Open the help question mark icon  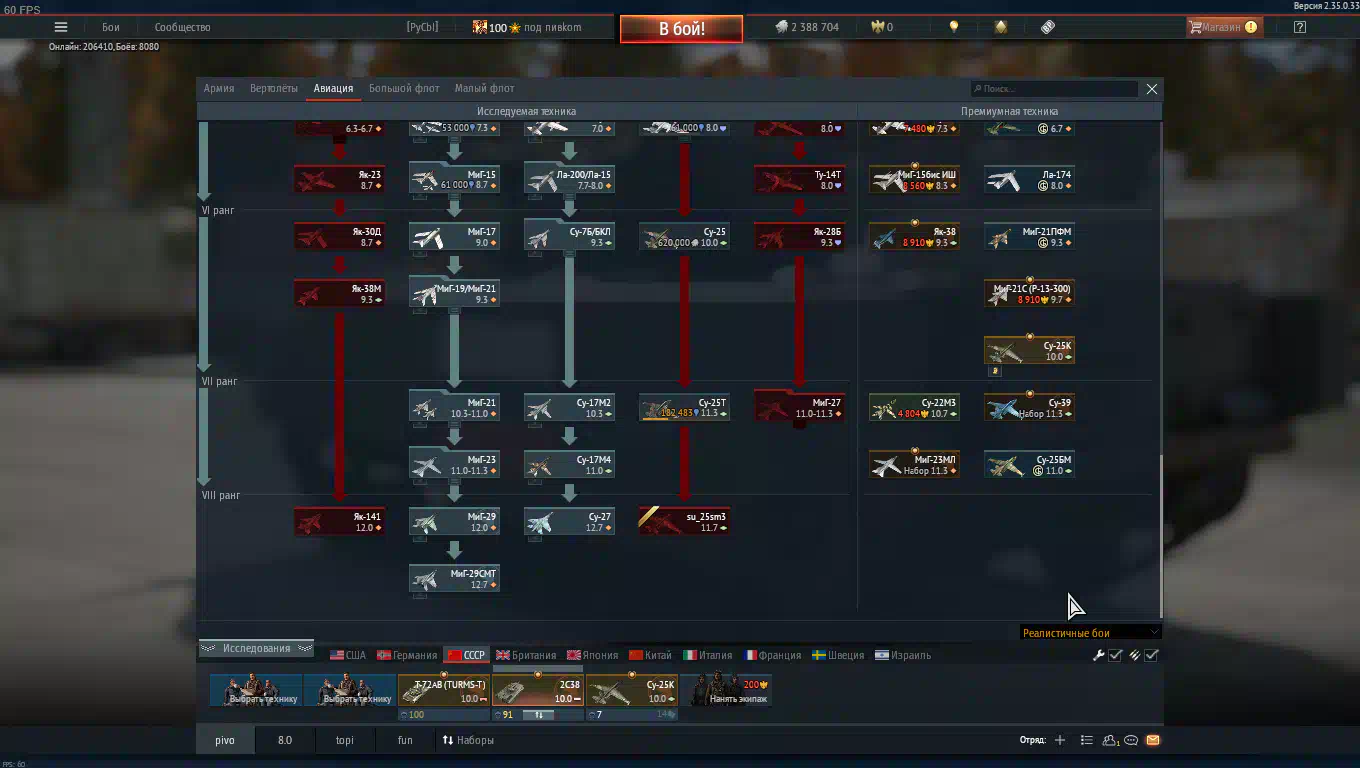pos(1300,27)
